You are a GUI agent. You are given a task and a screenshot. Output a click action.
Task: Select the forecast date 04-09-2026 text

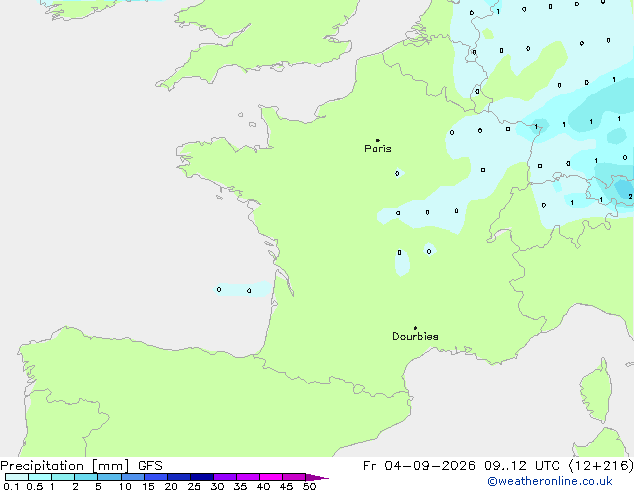(x=430, y=466)
